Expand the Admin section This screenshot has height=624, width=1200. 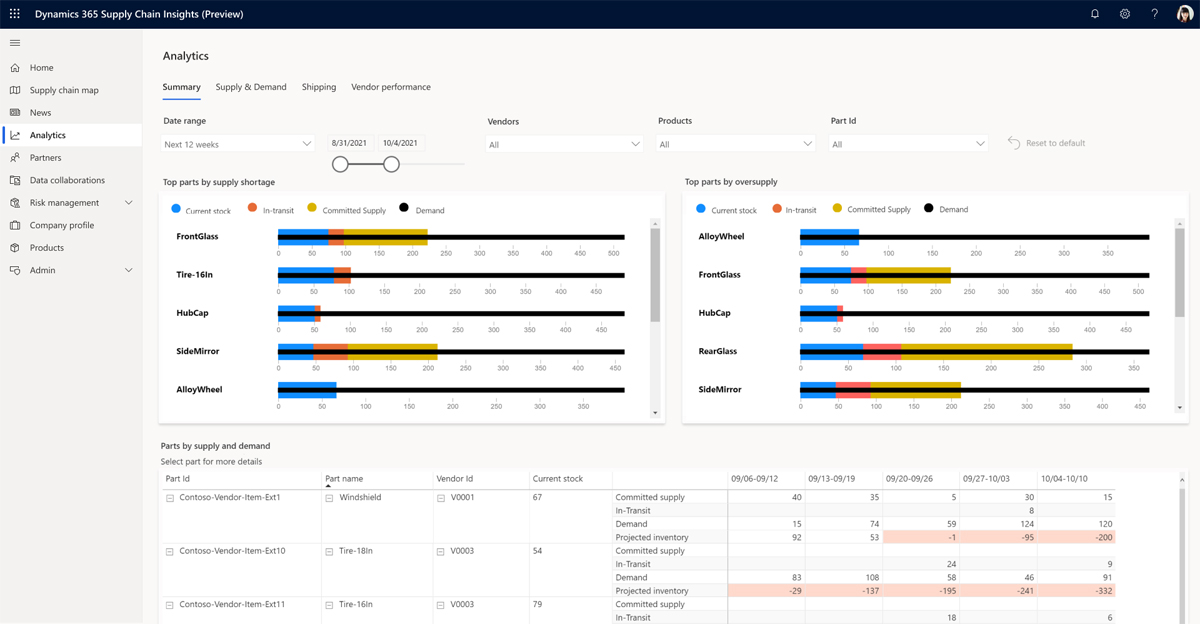(128, 269)
